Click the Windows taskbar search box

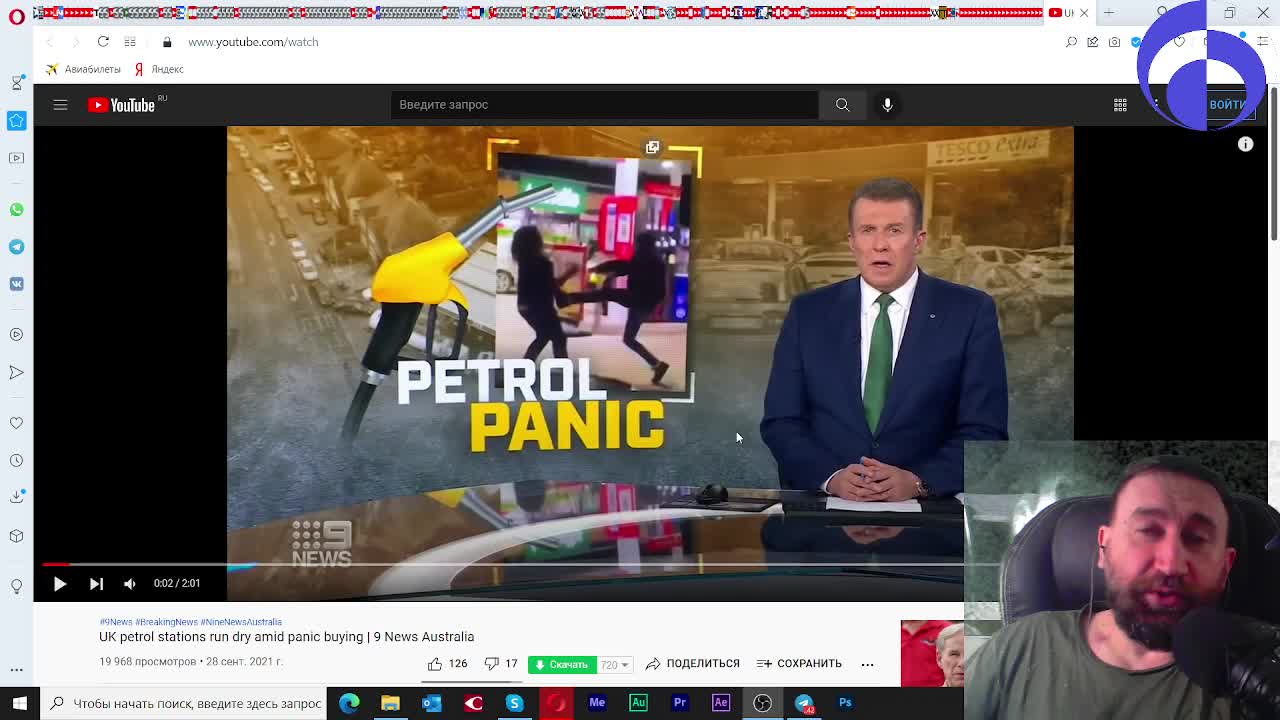coord(184,703)
